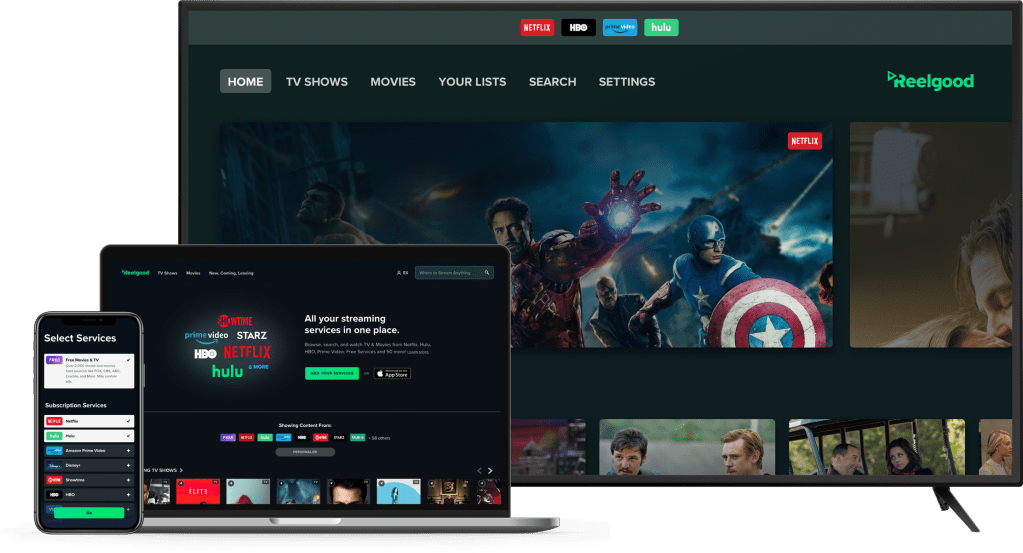Viewport: 1023px width, 553px height.
Task: Uncheck the Hulu service on the phone
Action: 89,436
